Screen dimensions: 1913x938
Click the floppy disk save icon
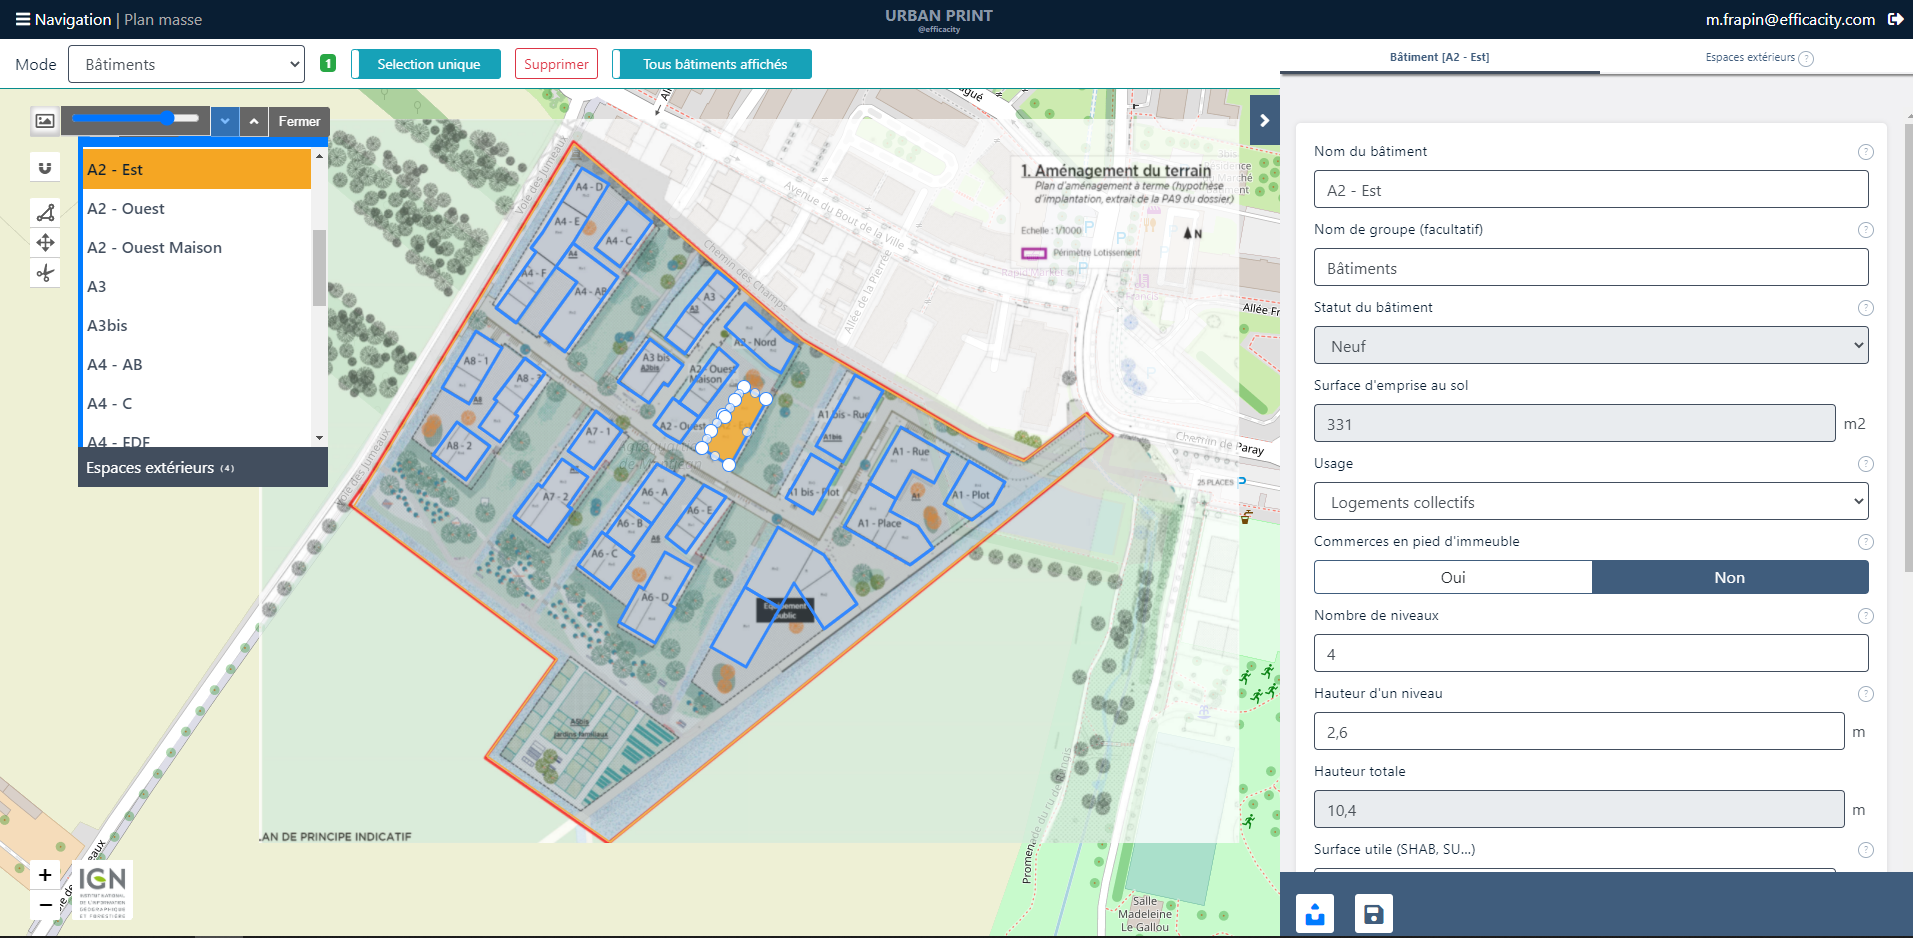[1373, 914]
